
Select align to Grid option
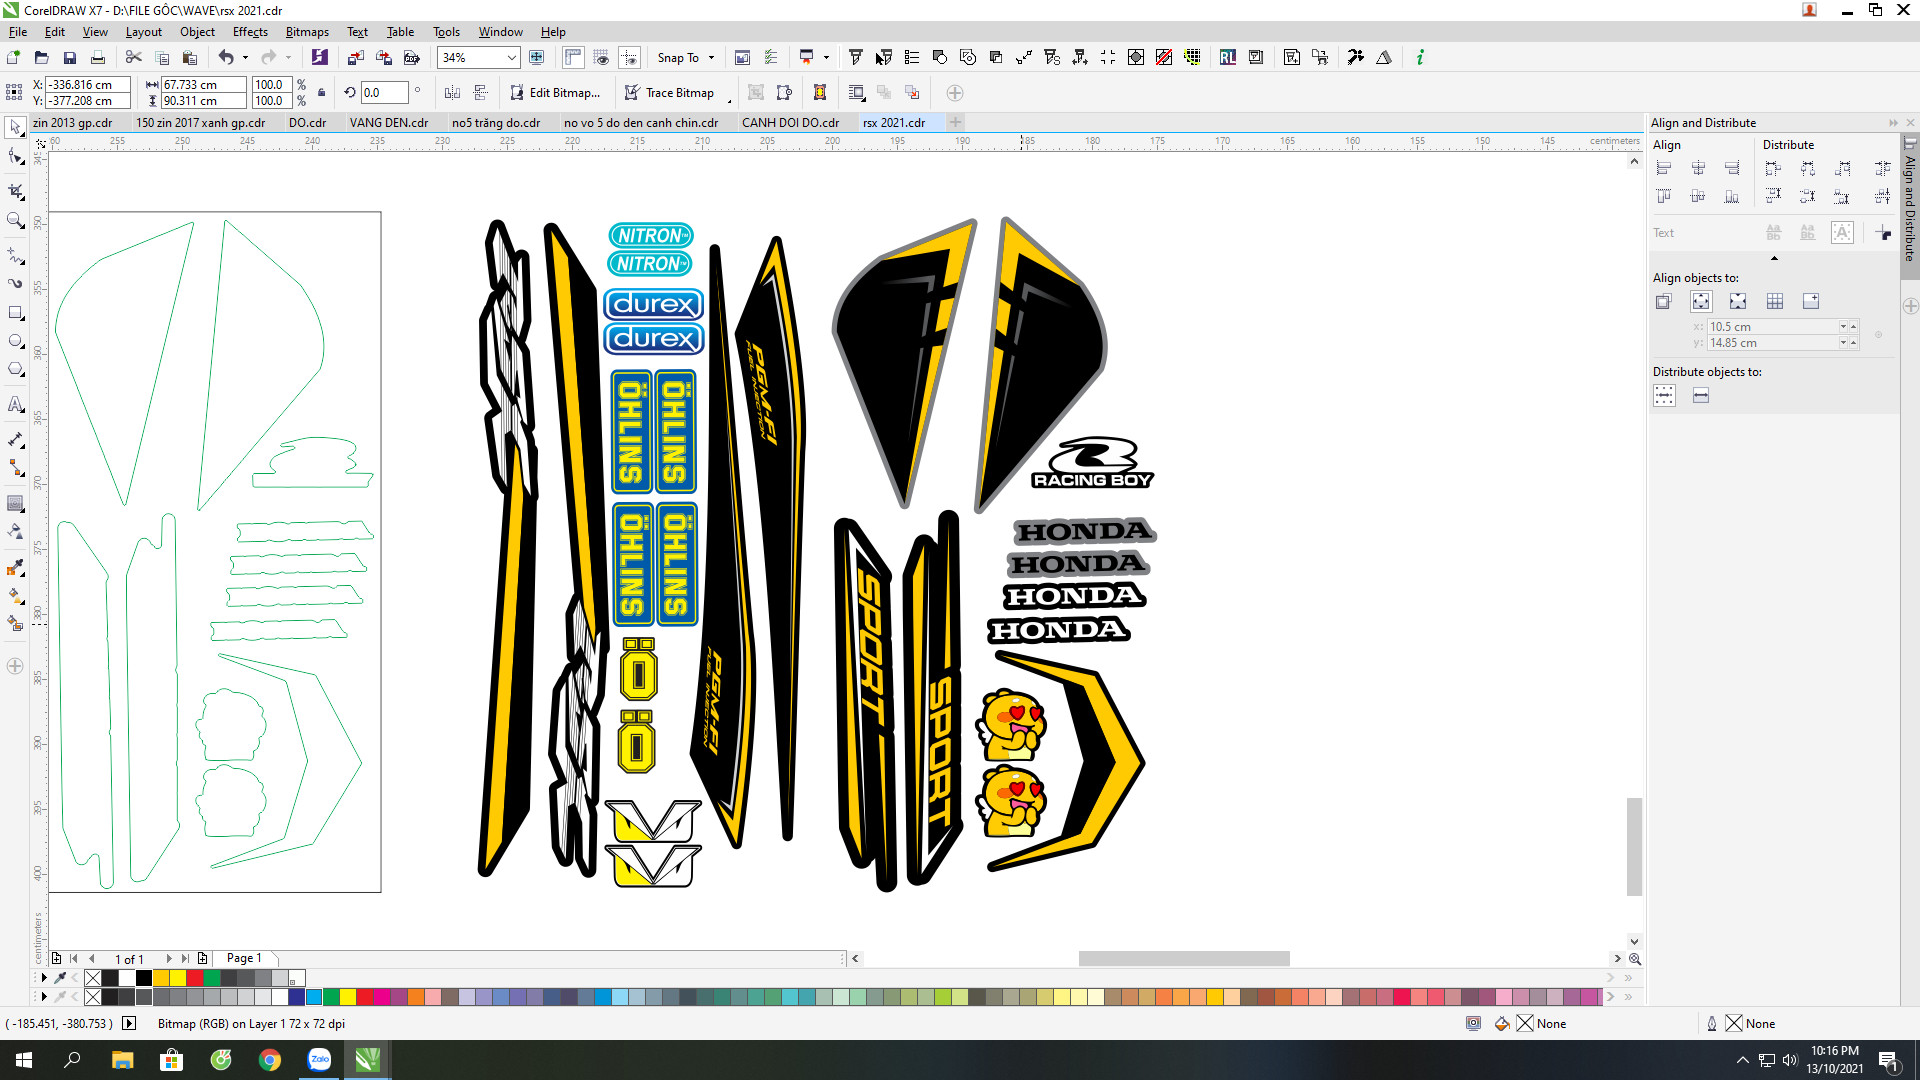coord(1775,302)
